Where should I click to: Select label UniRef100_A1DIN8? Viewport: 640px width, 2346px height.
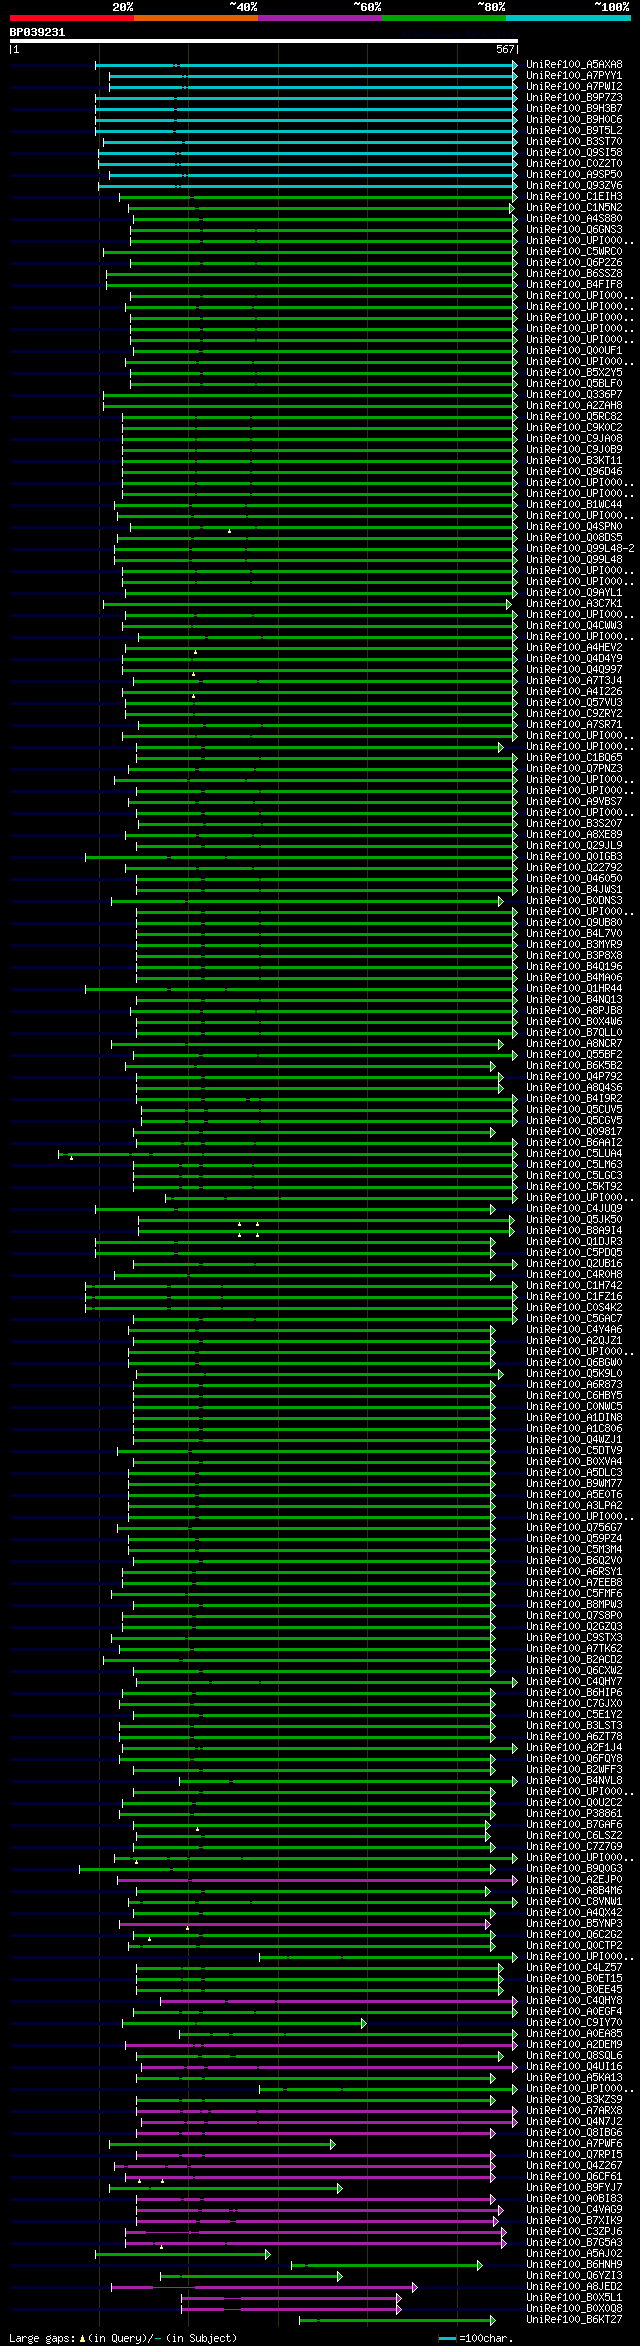point(574,1418)
